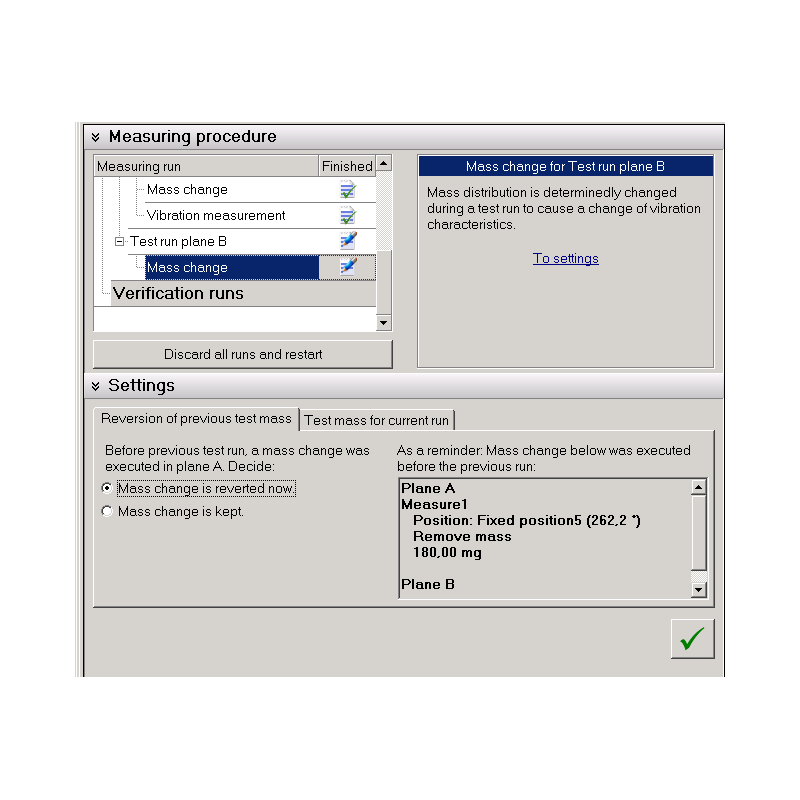Collapse the Measuring procedure section chevron
The image size is (800, 800).
pyautogui.click(x=96, y=137)
